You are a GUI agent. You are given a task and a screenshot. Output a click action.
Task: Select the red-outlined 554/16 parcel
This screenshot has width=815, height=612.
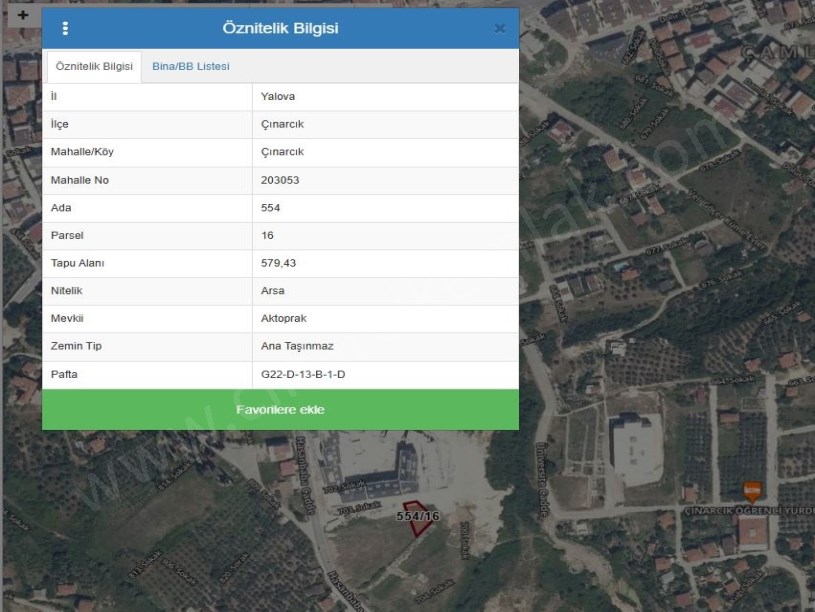[x=412, y=519]
